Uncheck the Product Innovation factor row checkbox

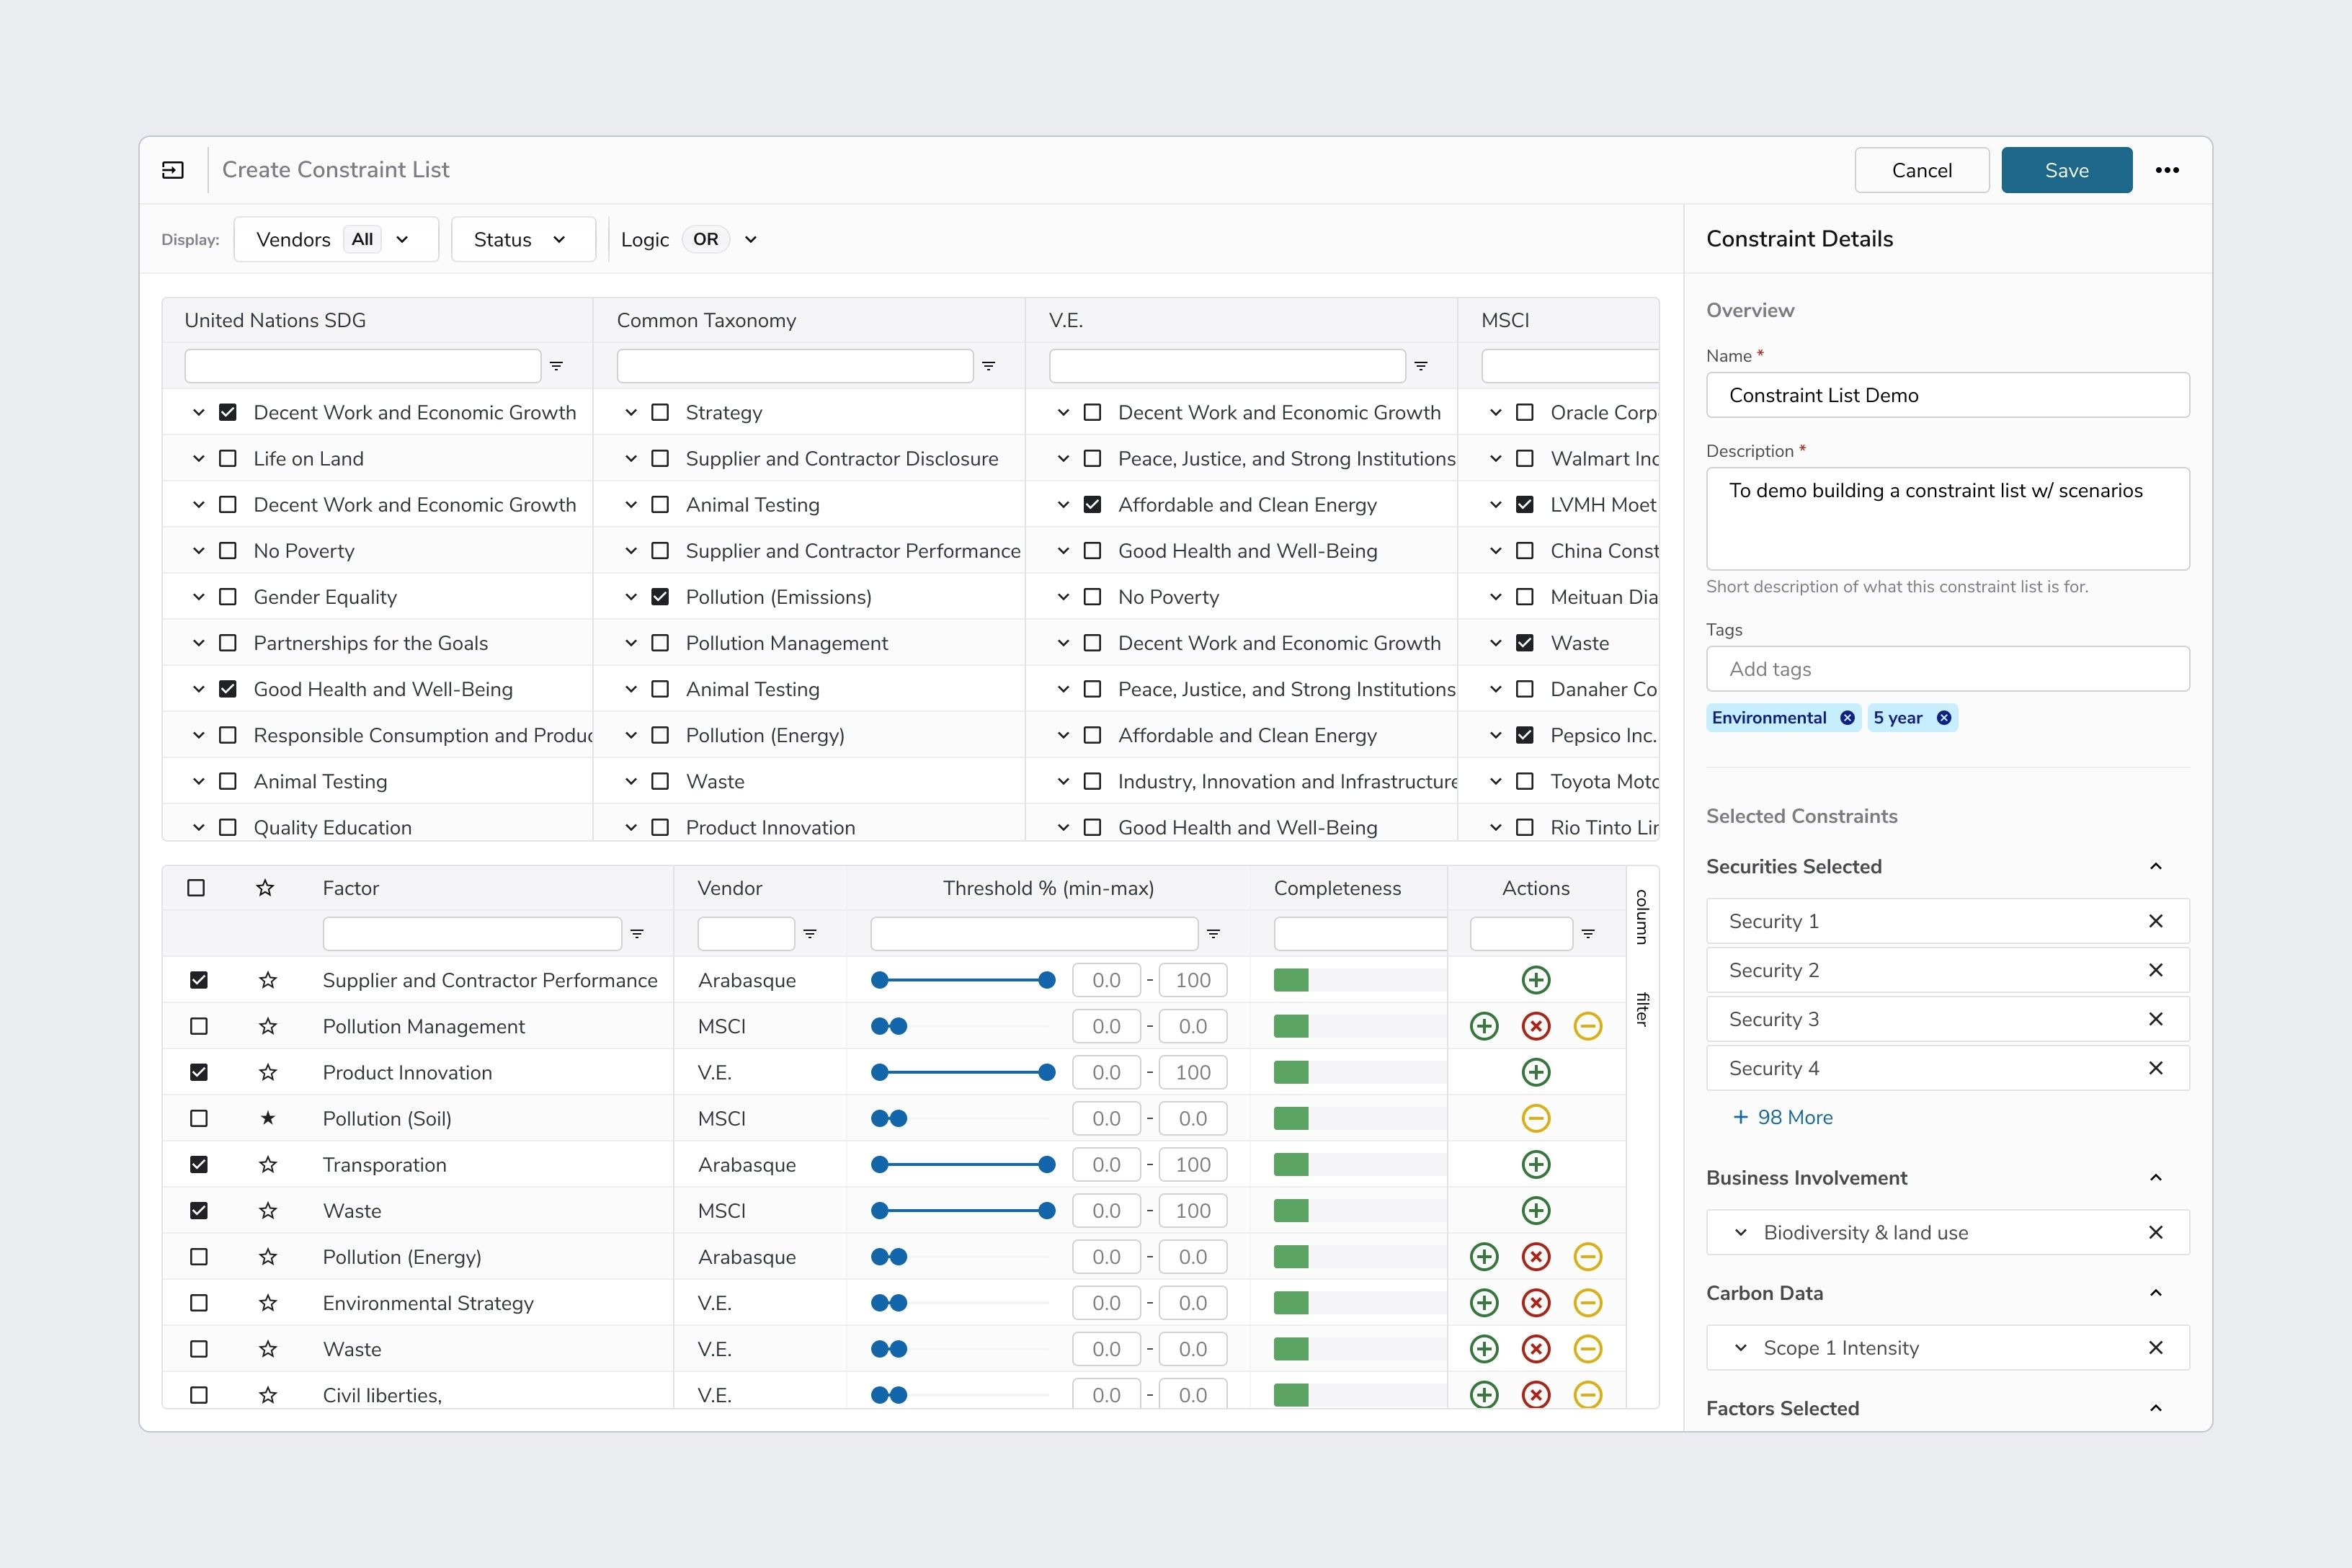tap(199, 1072)
